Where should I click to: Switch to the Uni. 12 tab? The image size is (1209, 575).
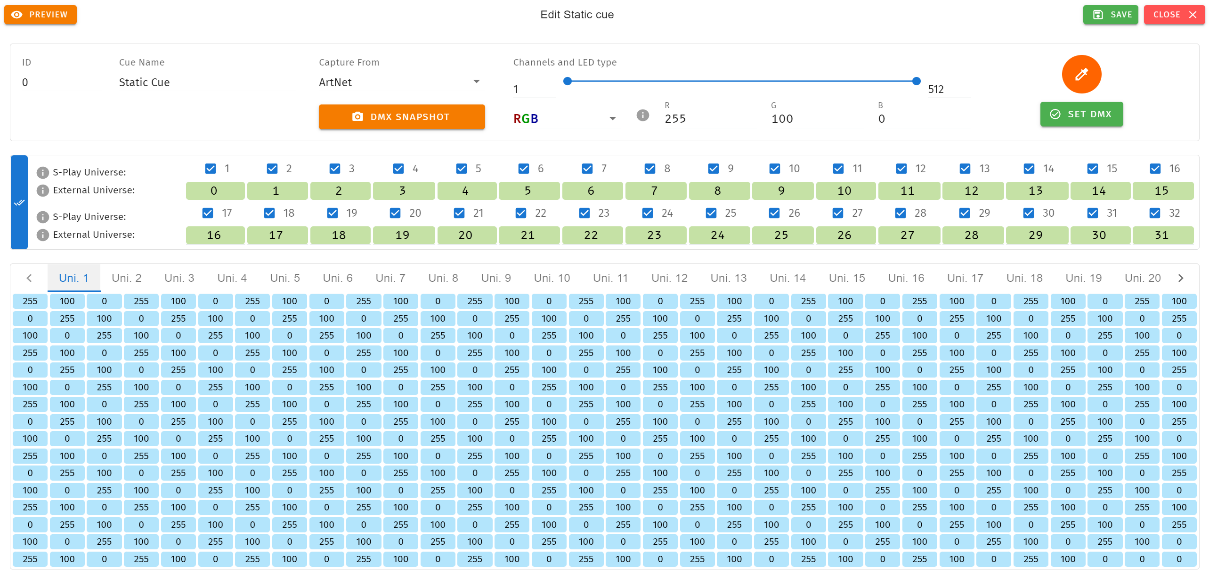tap(669, 278)
